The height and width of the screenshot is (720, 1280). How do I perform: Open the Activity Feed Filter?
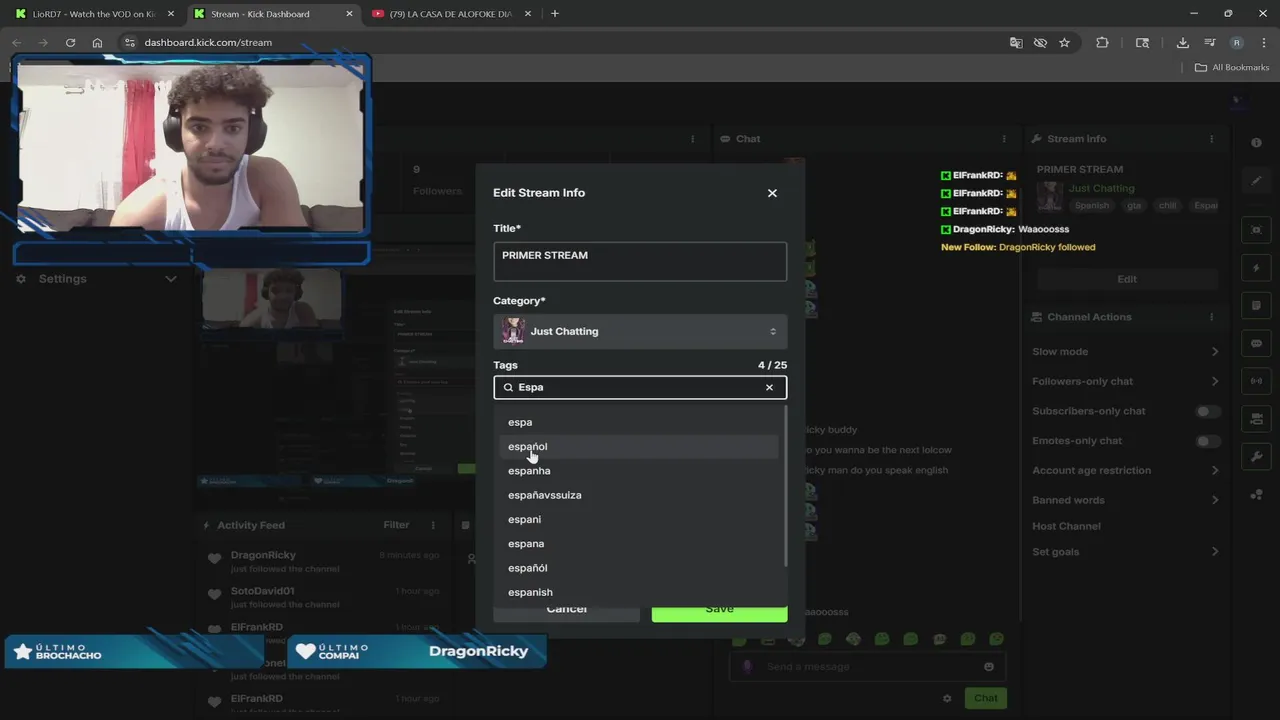396,525
